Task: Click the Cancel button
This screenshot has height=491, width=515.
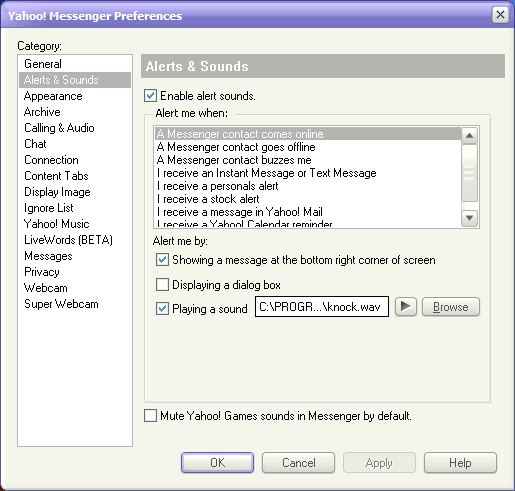Action: [x=298, y=463]
